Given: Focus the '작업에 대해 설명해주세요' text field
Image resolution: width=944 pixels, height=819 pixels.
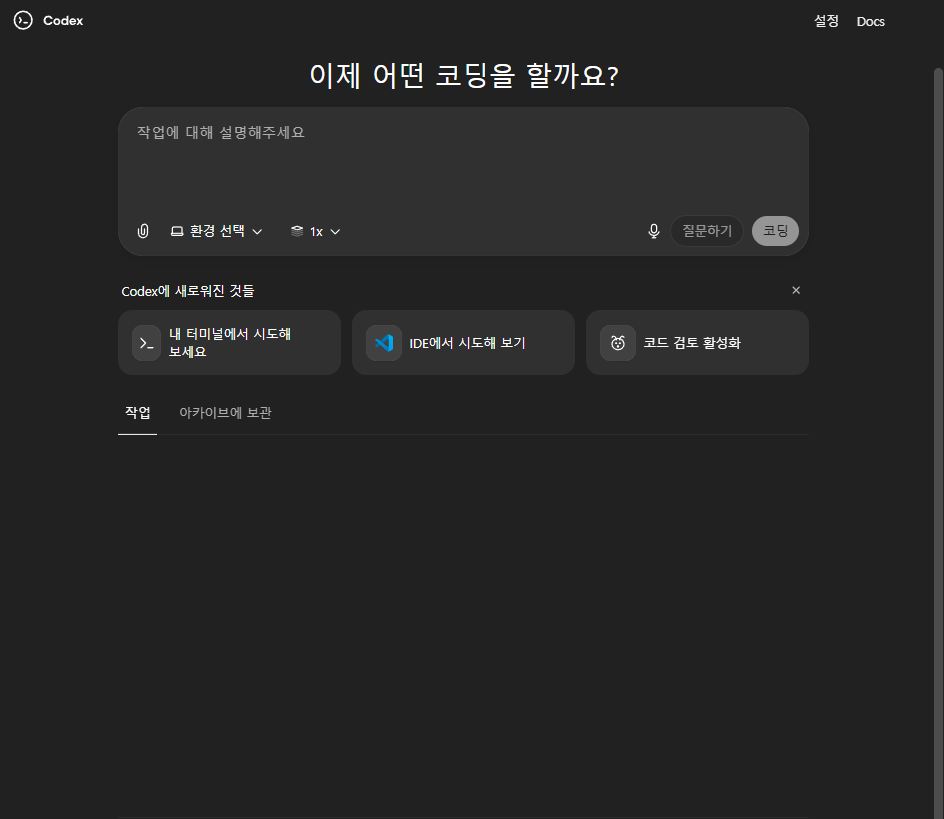Looking at the screenshot, I should pos(462,160).
